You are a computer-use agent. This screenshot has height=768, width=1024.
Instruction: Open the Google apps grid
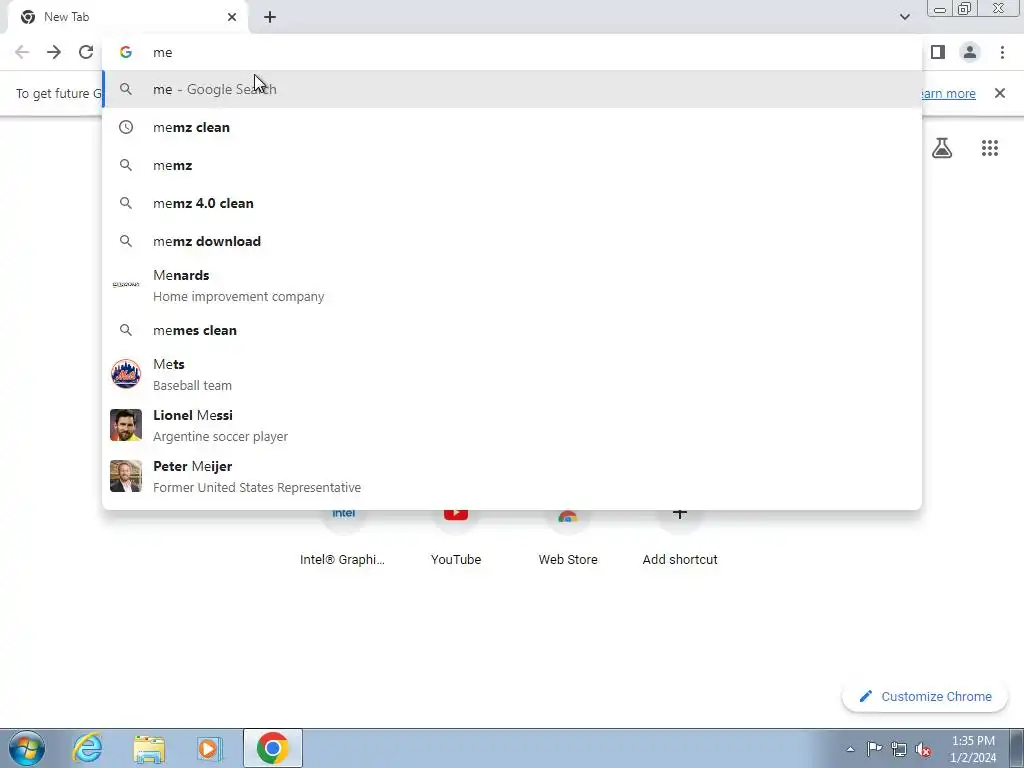click(x=990, y=148)
